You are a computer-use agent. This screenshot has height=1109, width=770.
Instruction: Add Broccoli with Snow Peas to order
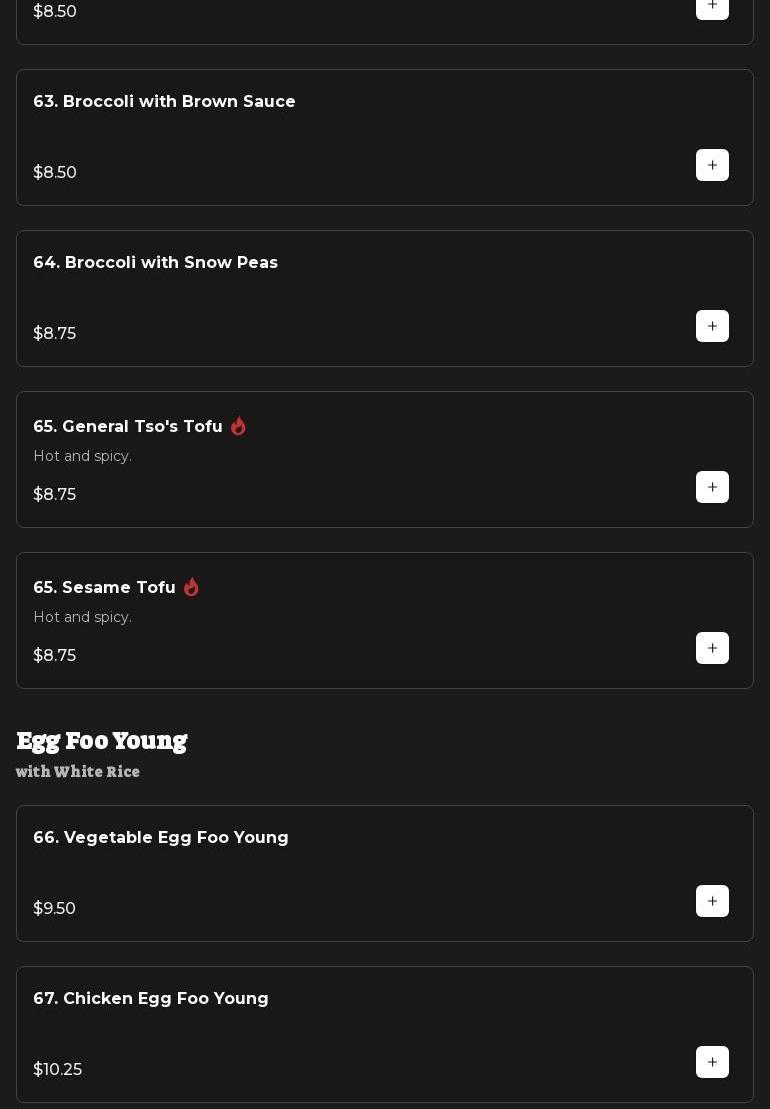pos(712,326)
